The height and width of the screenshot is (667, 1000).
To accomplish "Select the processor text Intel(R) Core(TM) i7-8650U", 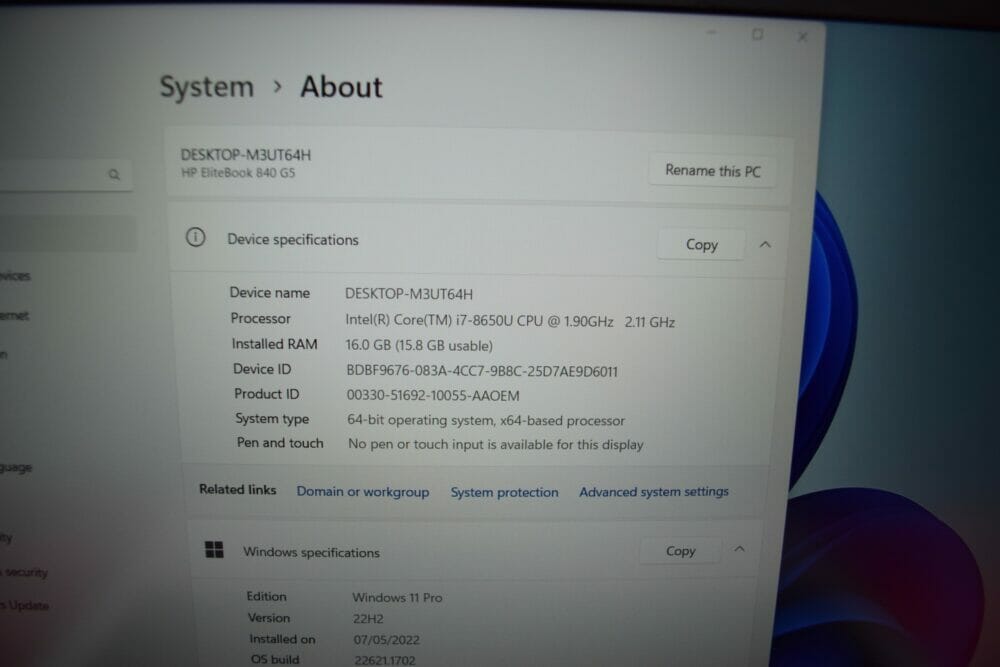I will pyautogui.click(x=429, y=320).
